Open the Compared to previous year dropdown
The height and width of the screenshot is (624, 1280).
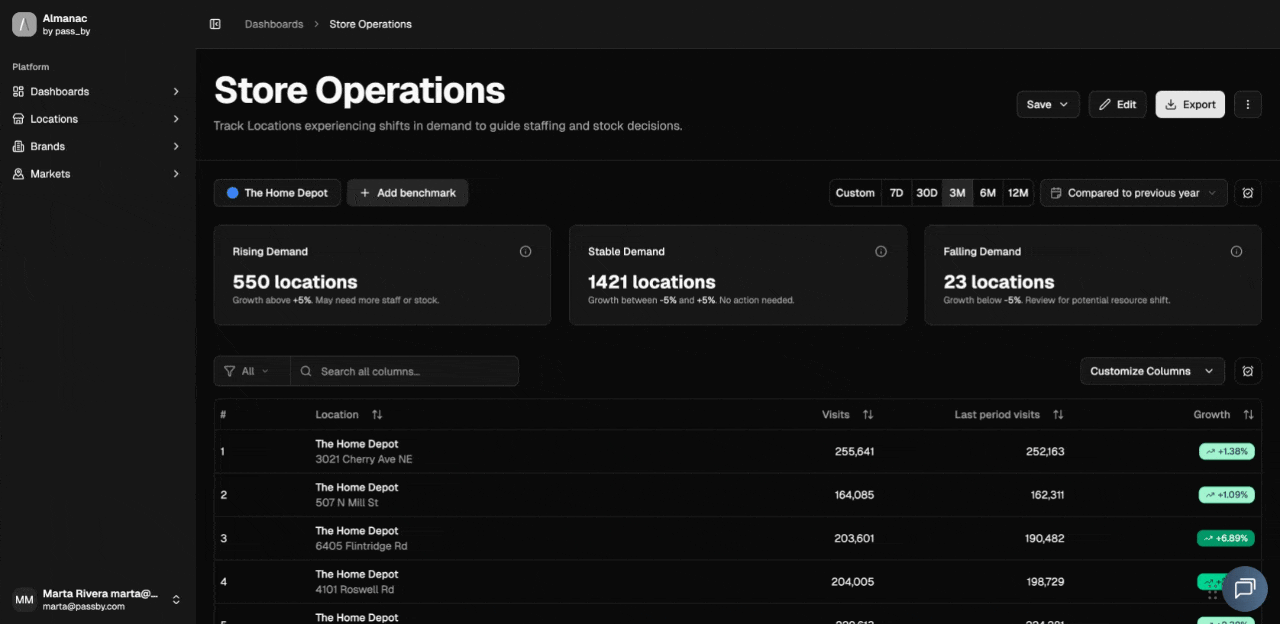tap(1133, 193)
